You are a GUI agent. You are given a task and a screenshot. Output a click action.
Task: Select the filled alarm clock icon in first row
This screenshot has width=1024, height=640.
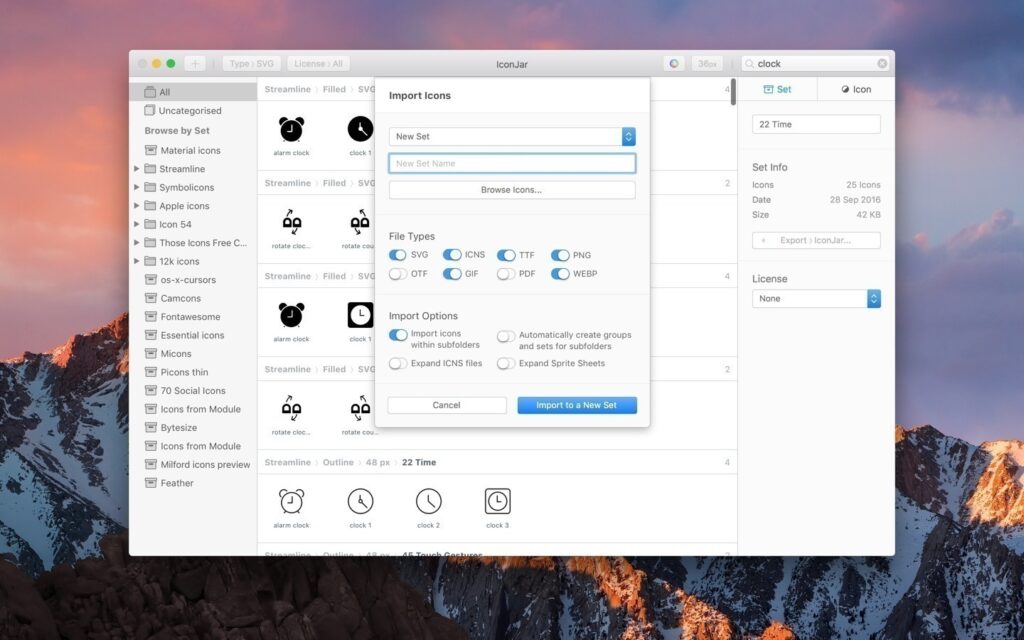tap(291, 130)
